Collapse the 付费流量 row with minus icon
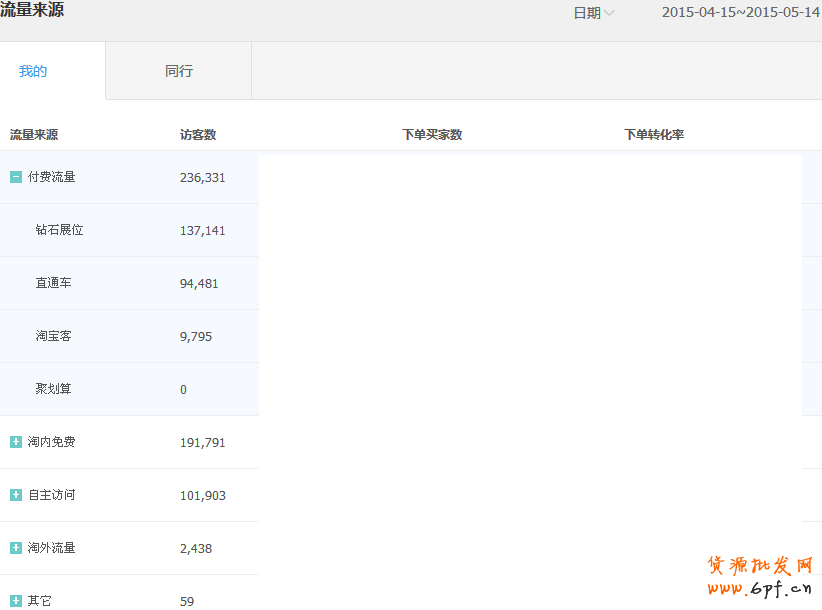Viewport: 822px width, 610px height. (16, 177)
